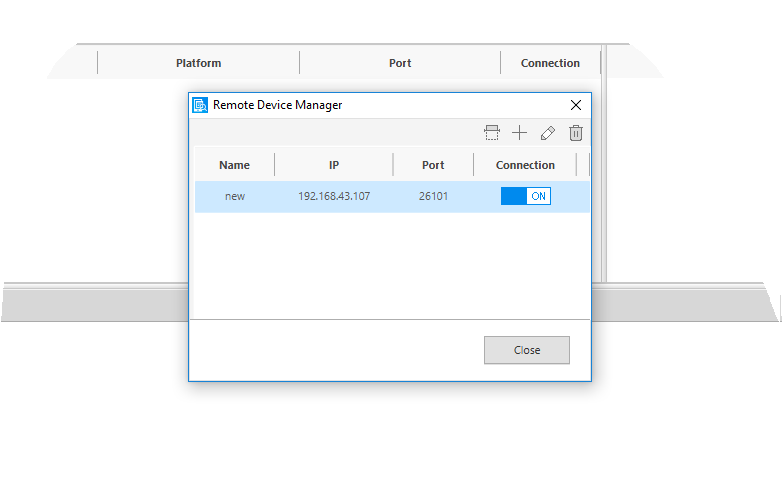The width and height of the screenshot is (783, 504).
Task: Delete selected device with trash icon
Action: (x=575, y=133)
